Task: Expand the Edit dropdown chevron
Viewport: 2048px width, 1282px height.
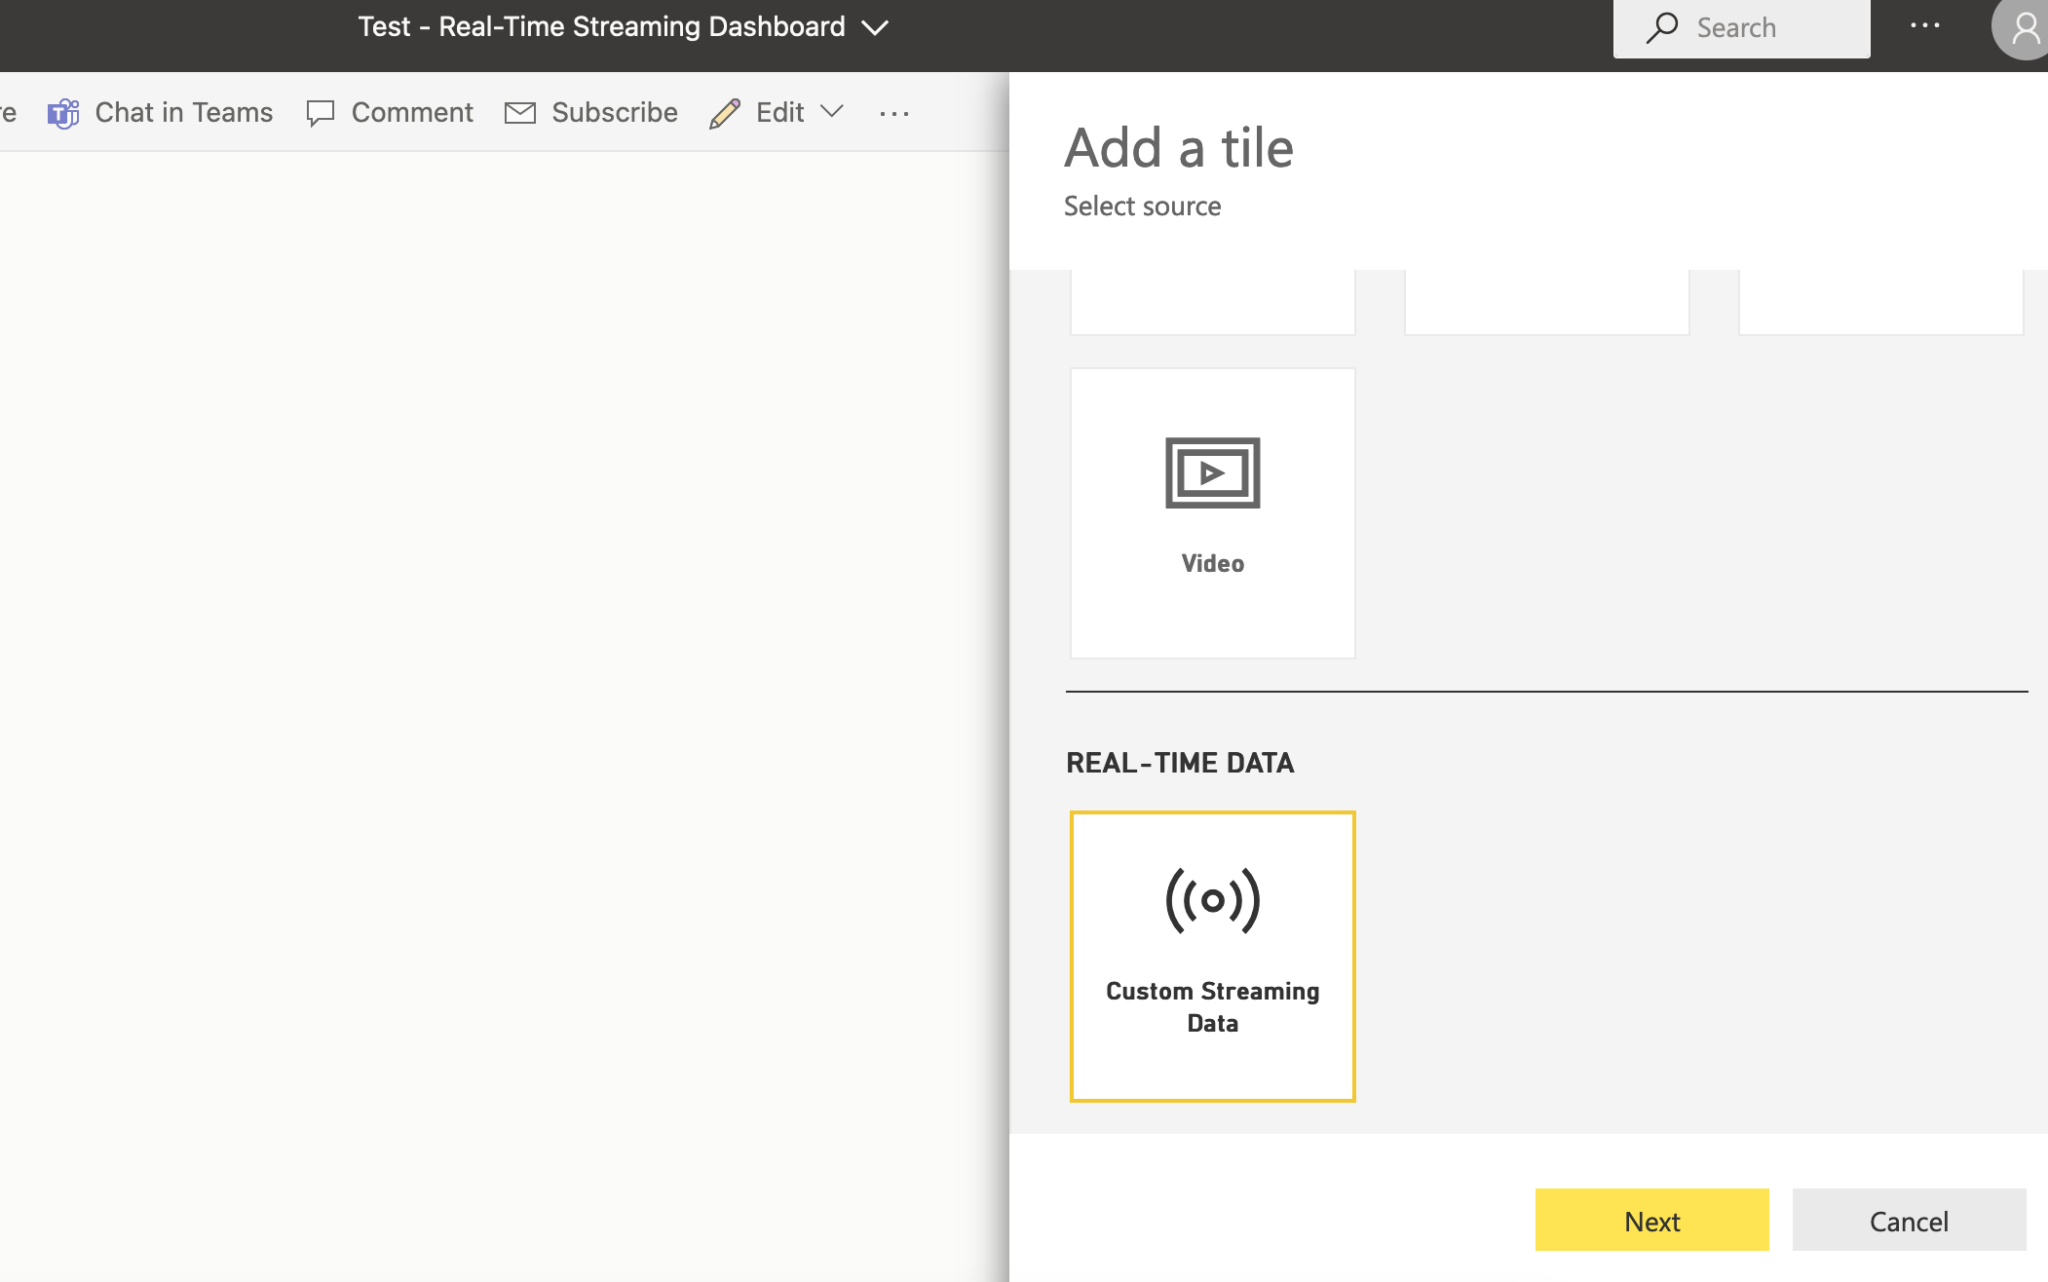Action: pos(832,113)
